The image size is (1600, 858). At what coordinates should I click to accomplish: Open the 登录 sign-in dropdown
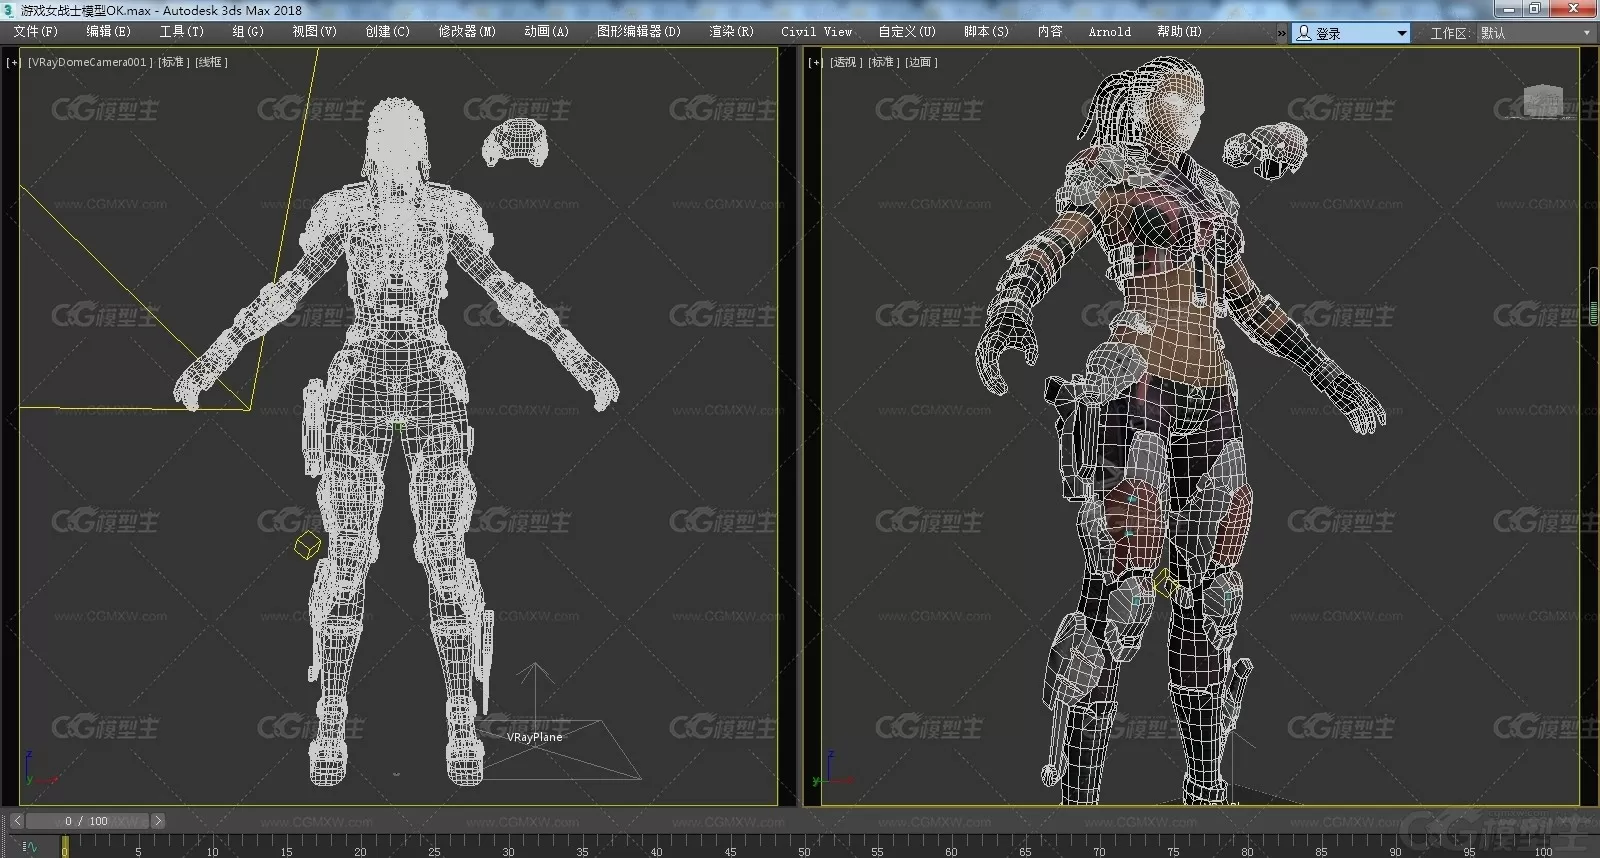click(1352, 33)
